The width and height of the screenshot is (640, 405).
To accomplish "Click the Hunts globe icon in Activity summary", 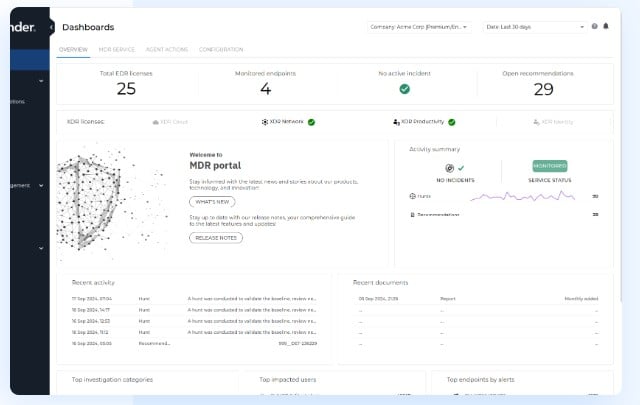I will click(412, 196).
